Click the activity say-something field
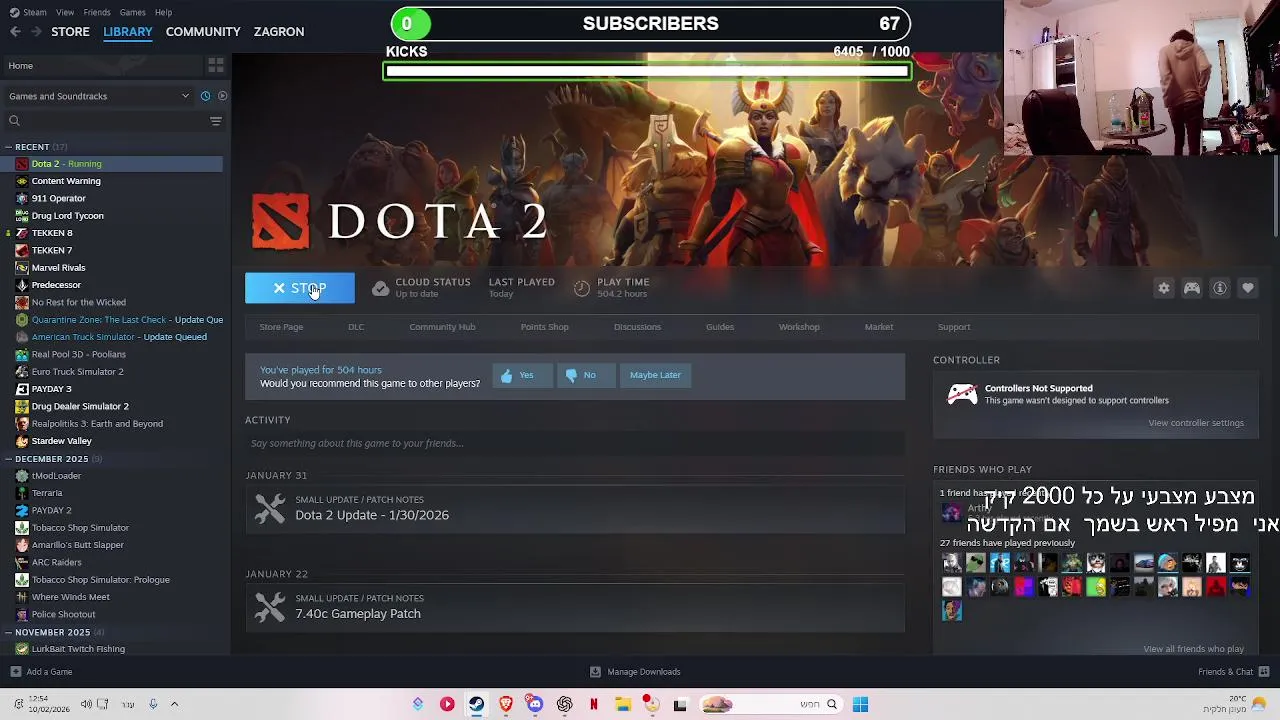 tap(575, 443)
